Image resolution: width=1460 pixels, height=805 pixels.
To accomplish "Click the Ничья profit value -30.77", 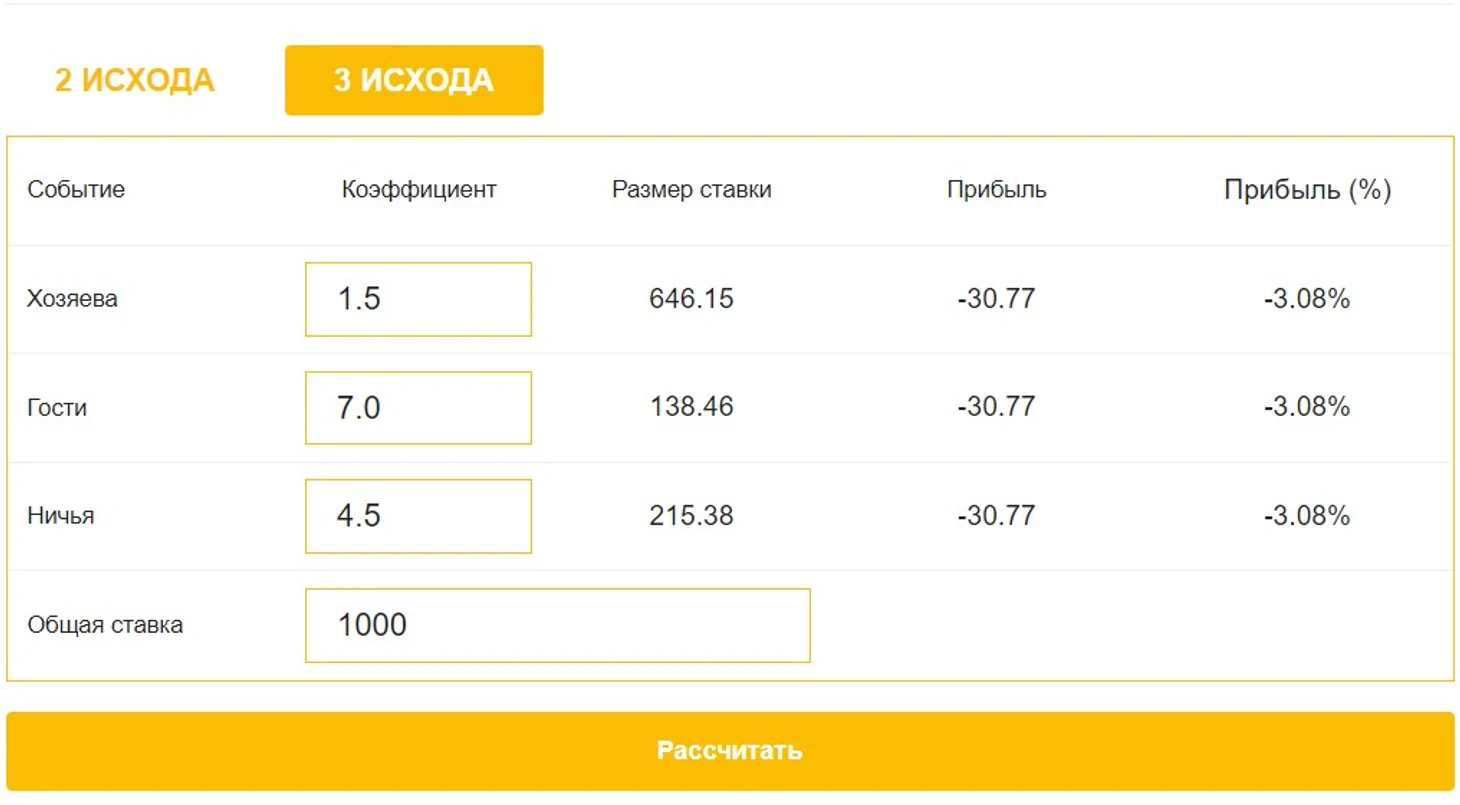I will coord(996,516).
